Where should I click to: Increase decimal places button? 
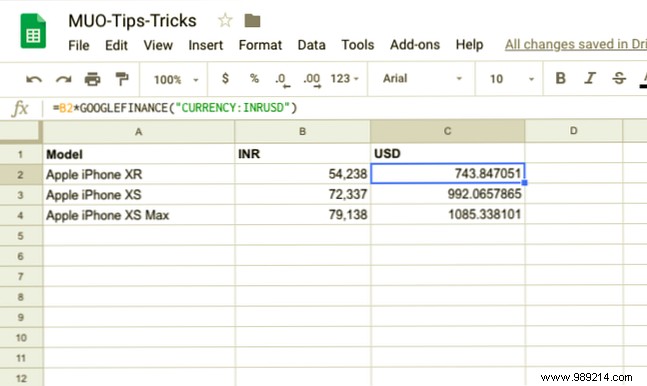(312, 80)
